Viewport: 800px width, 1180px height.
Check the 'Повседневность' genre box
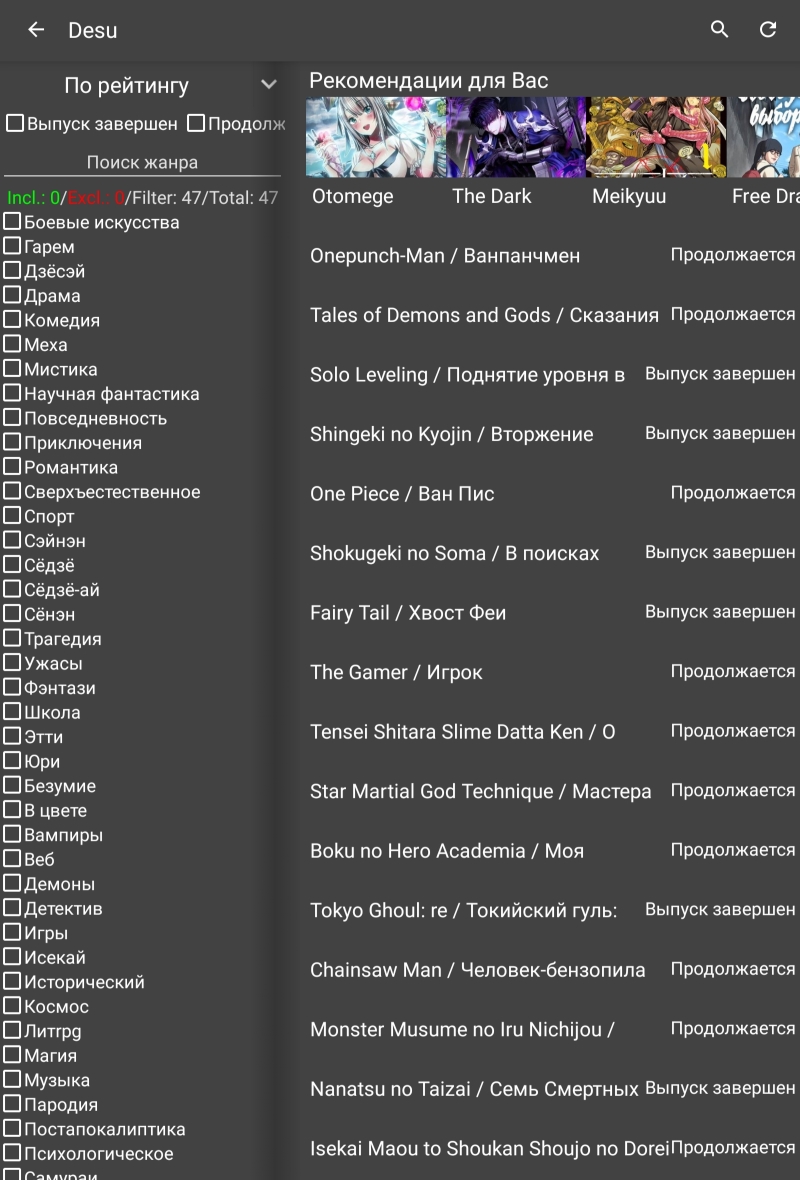coord(12,418)
